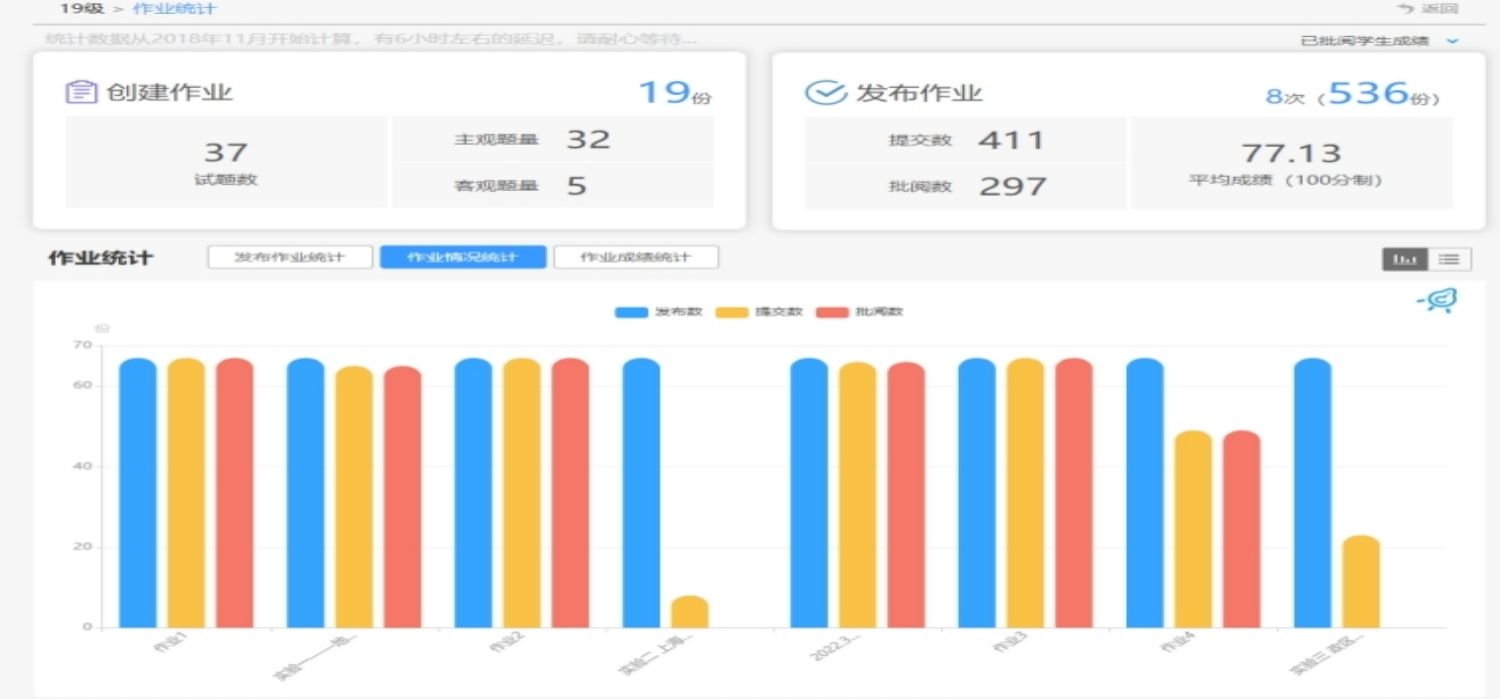Go to 19级 in the breadcrumb

[82, 9]
